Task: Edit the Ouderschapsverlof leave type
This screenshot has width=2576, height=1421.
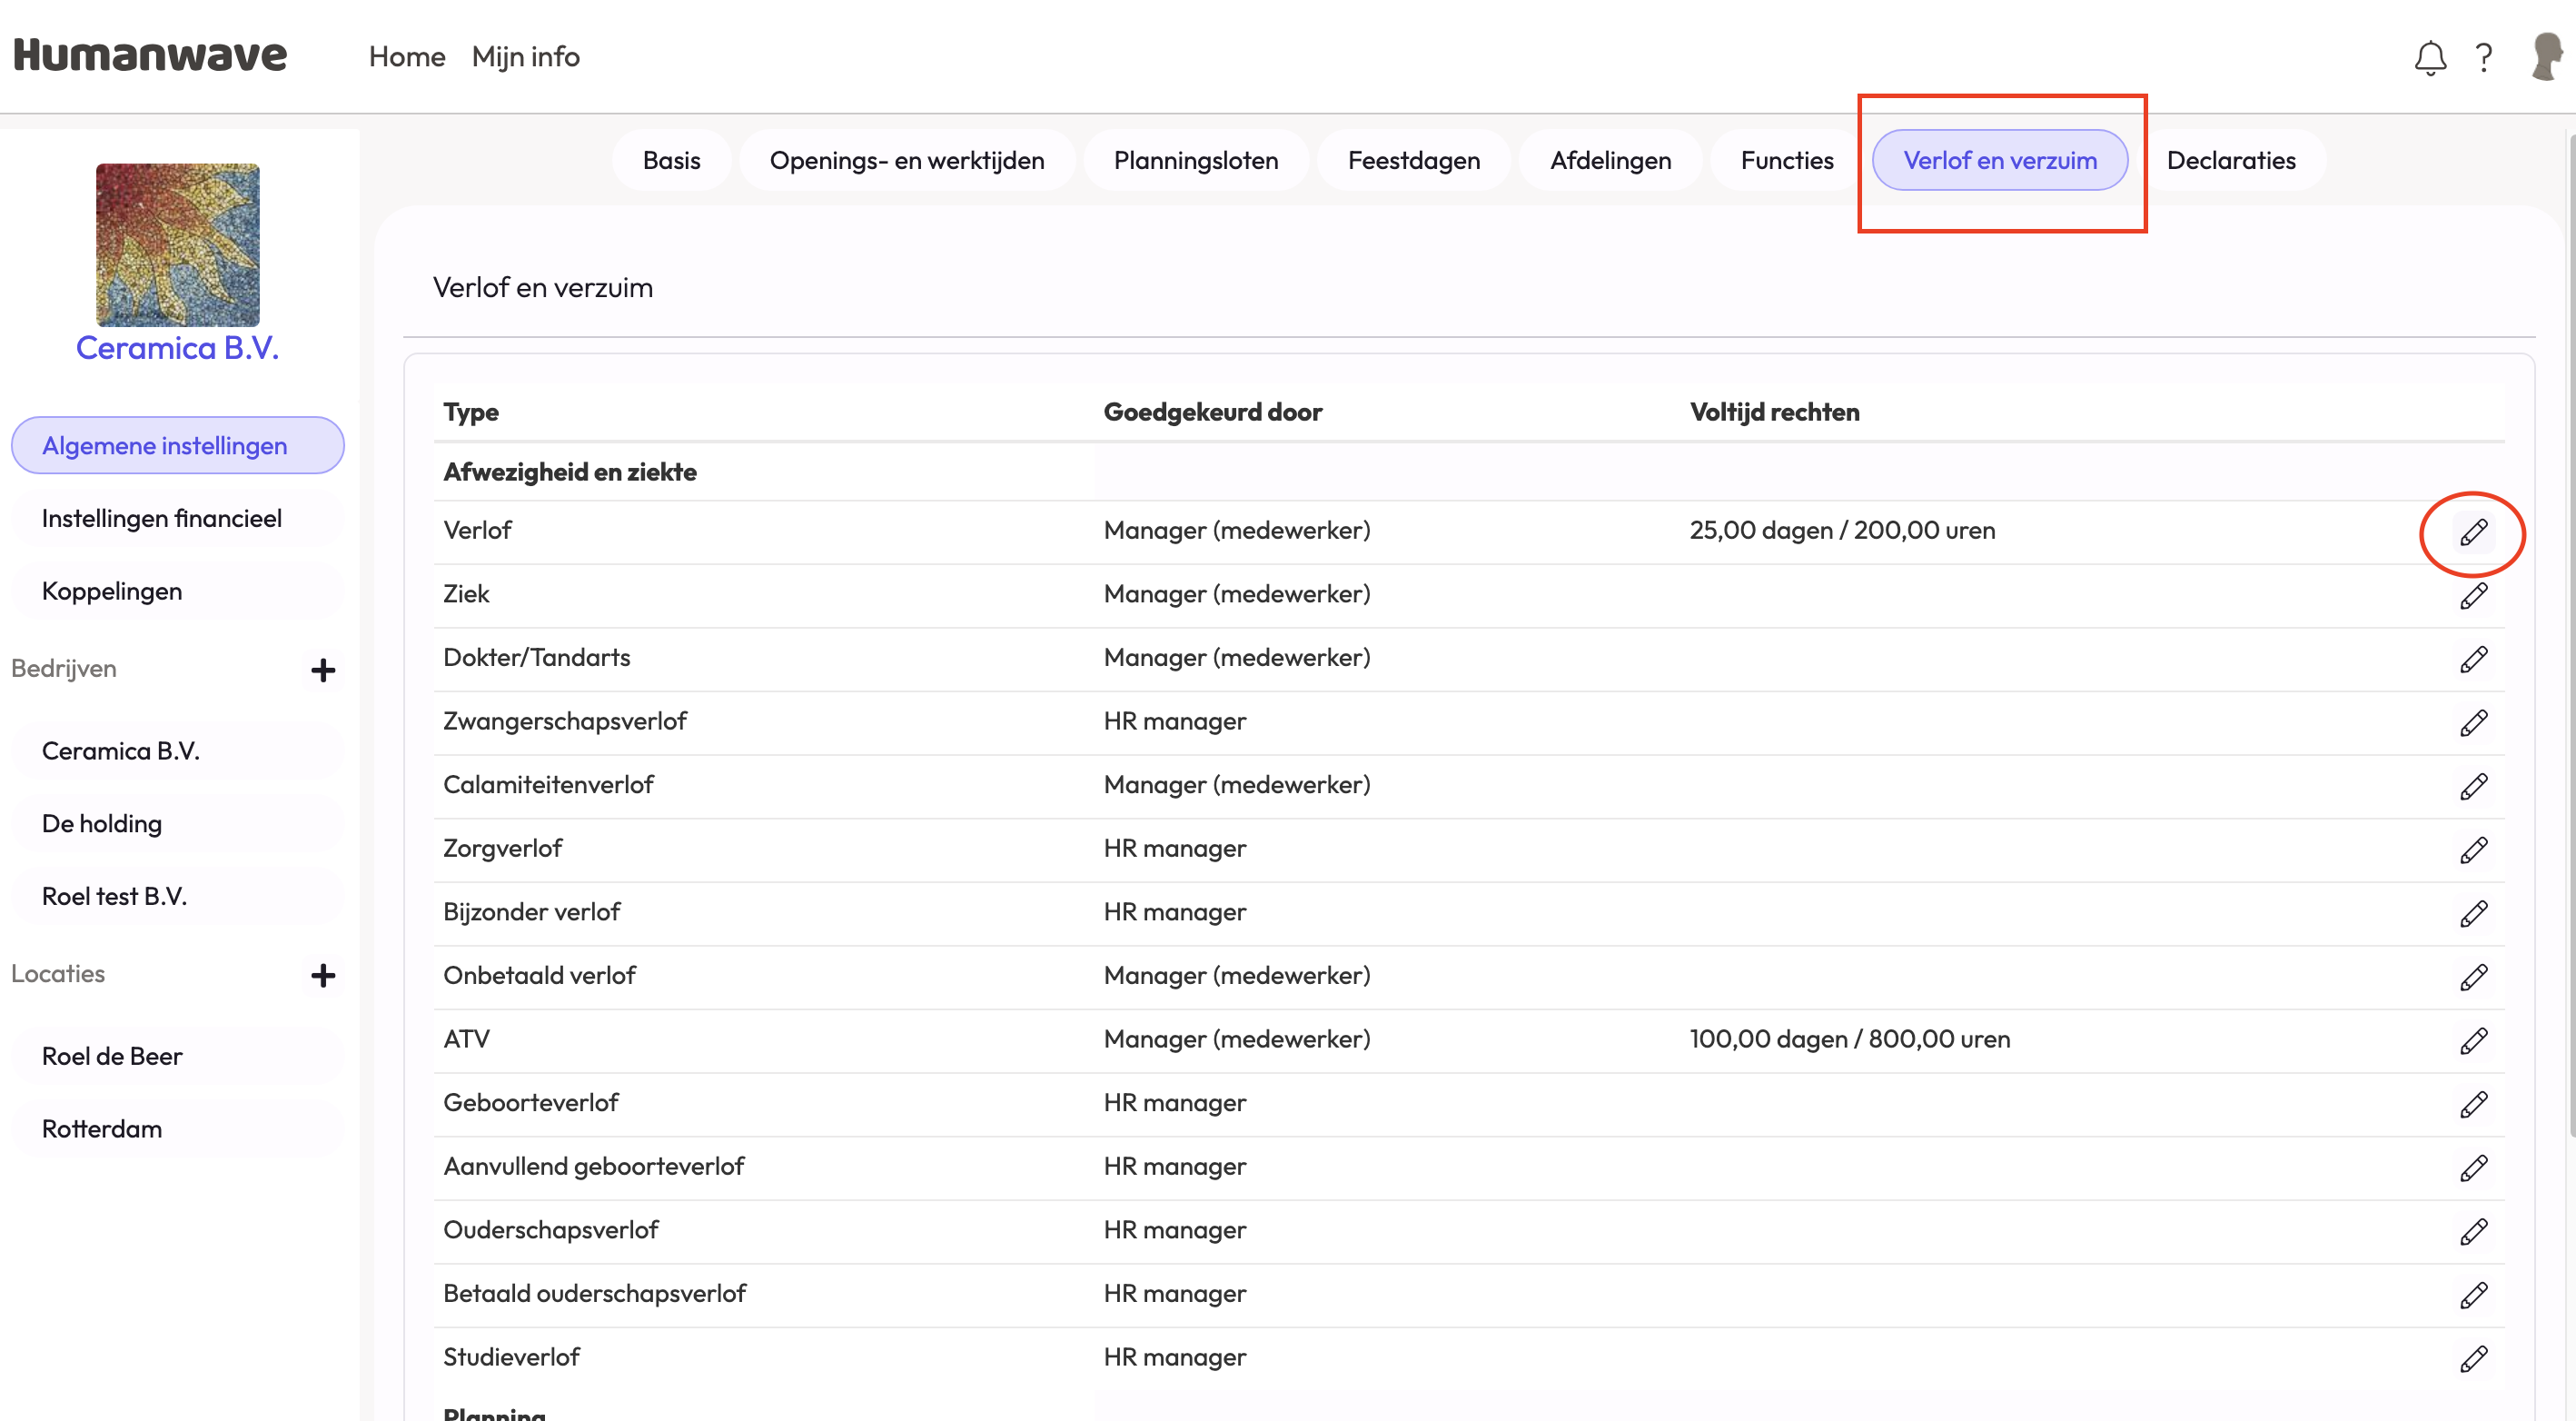Action: pos(2473,1232)
